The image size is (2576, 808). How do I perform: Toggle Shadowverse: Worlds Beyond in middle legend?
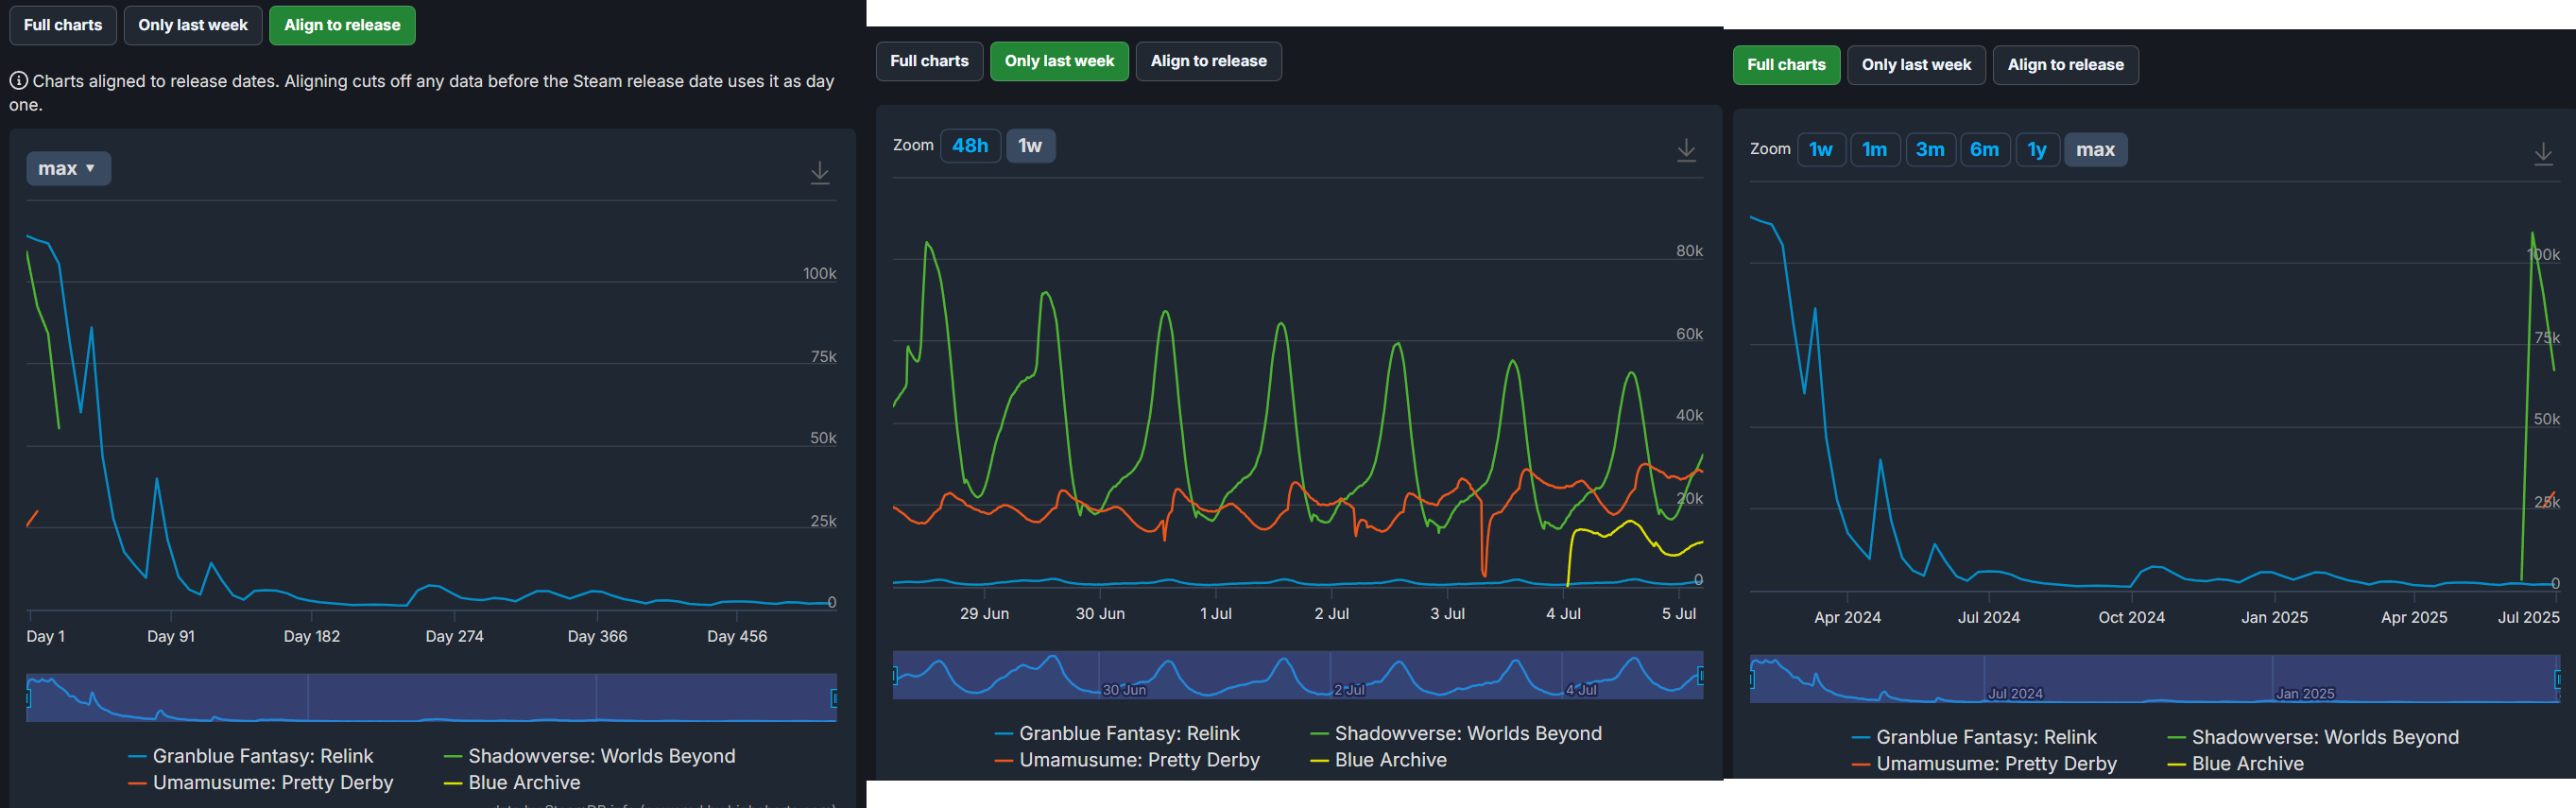(x=1456, y=733)
